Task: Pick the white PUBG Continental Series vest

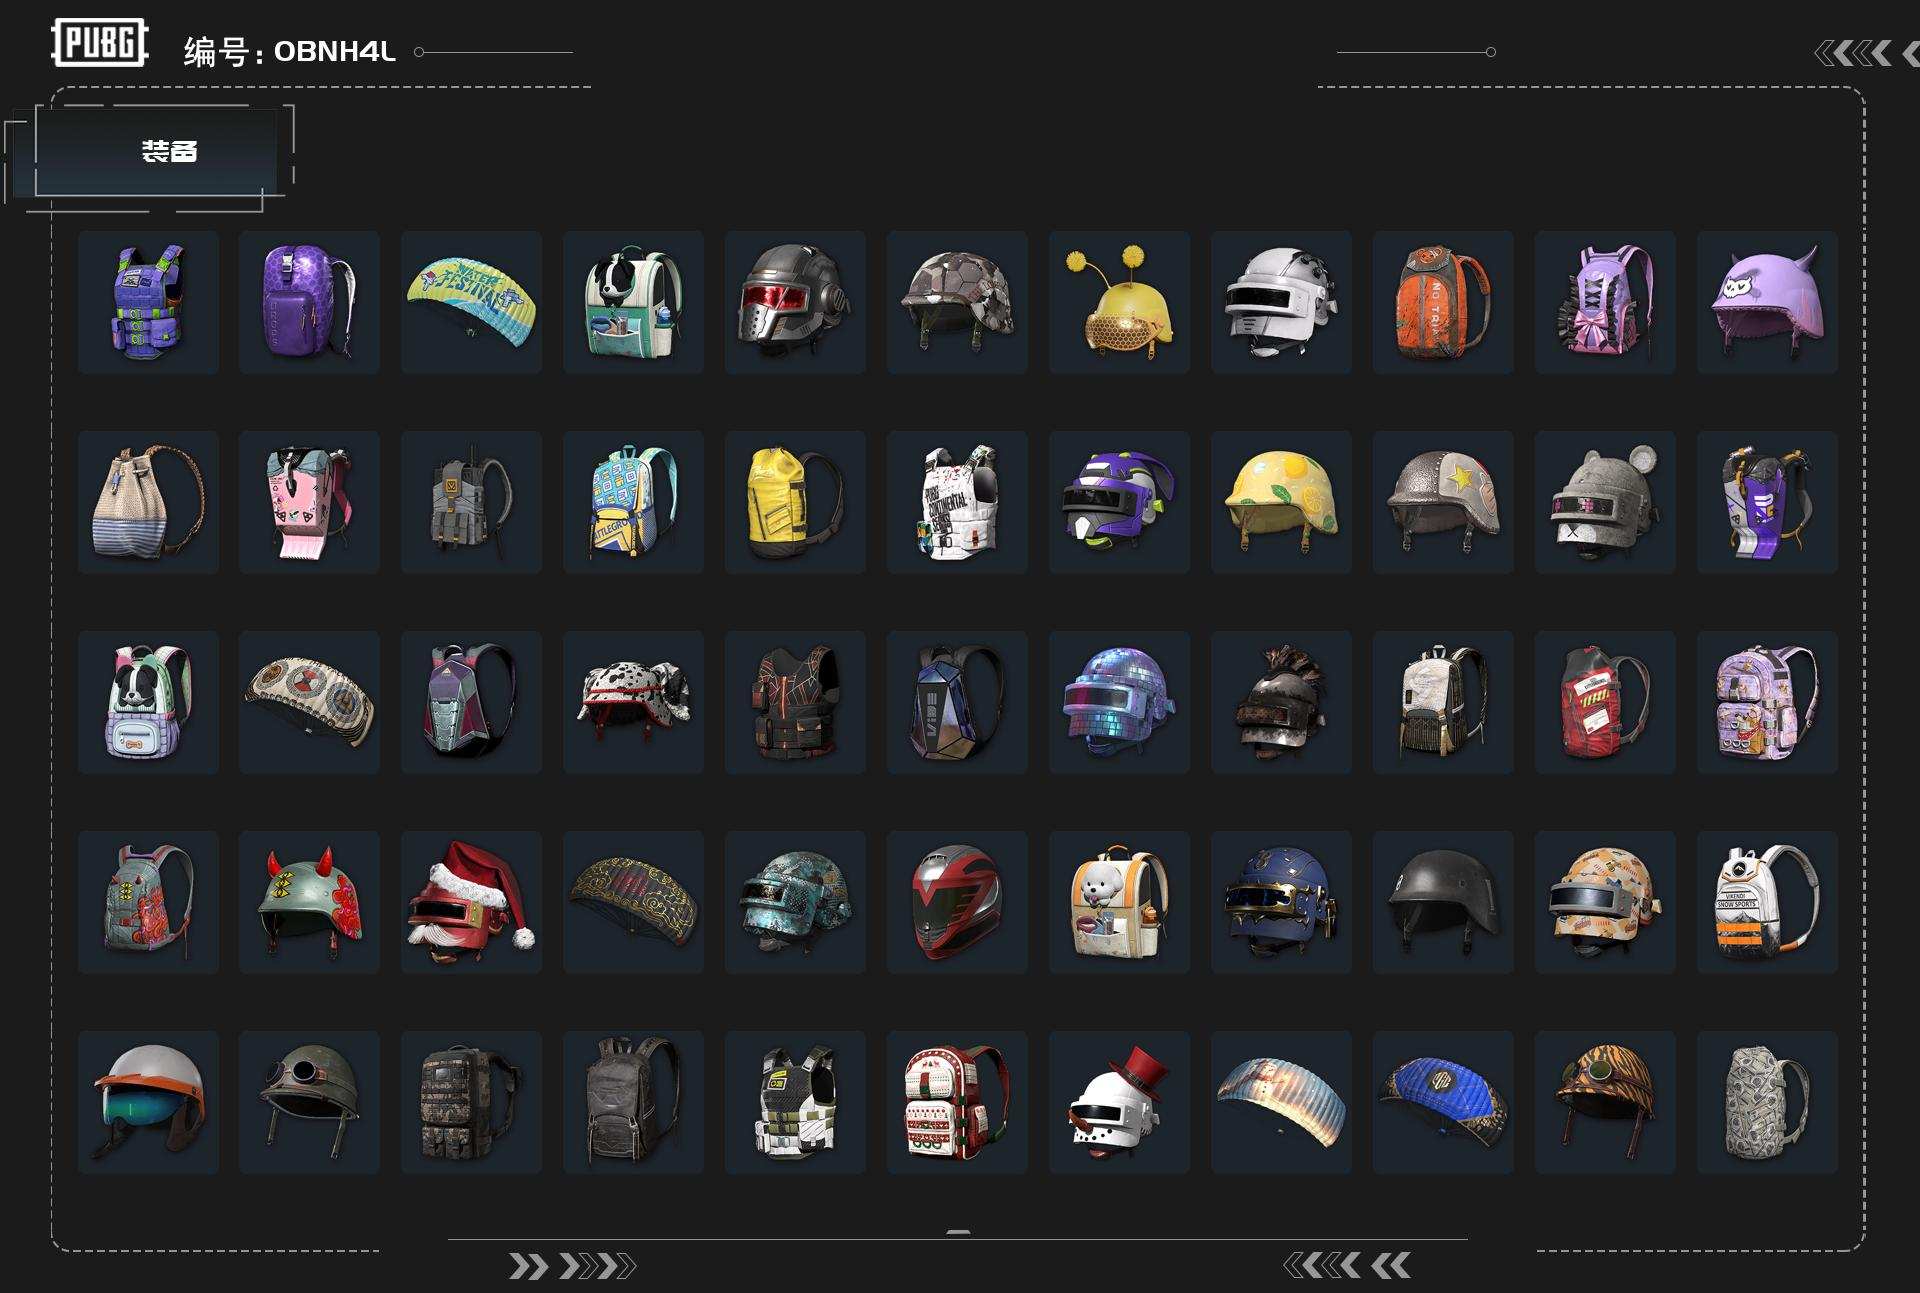Action: pos(957,502)
